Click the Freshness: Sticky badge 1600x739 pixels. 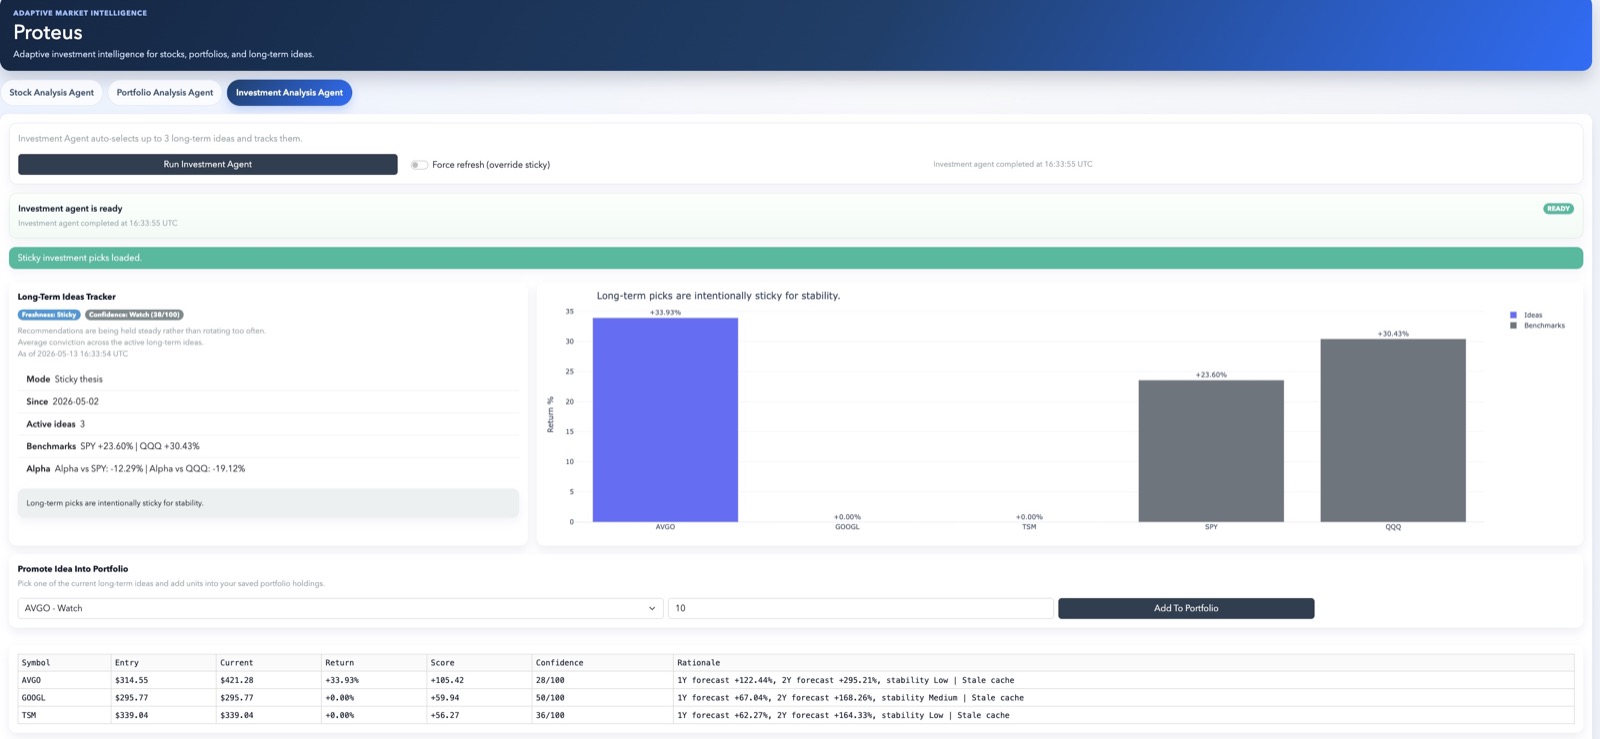pos(49,314)
